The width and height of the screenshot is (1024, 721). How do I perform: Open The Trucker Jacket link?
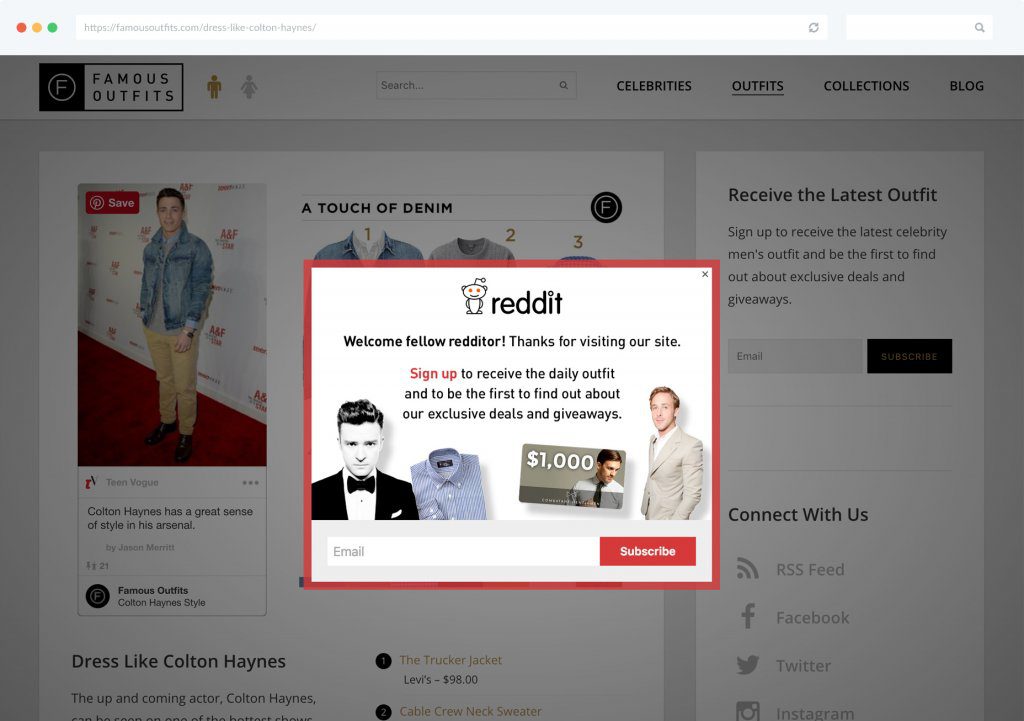coord(449,660)
